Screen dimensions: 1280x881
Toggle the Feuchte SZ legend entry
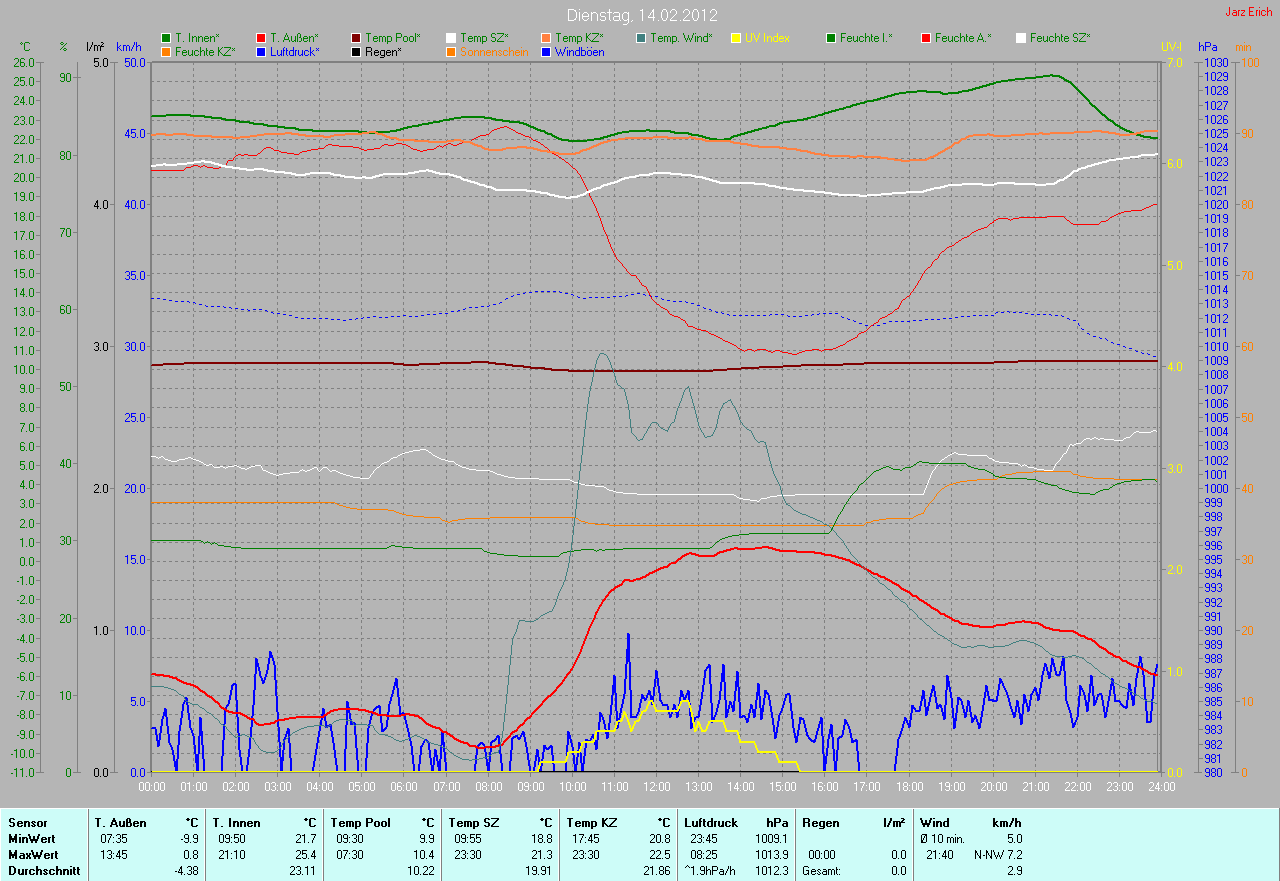tap(1059, 38)
